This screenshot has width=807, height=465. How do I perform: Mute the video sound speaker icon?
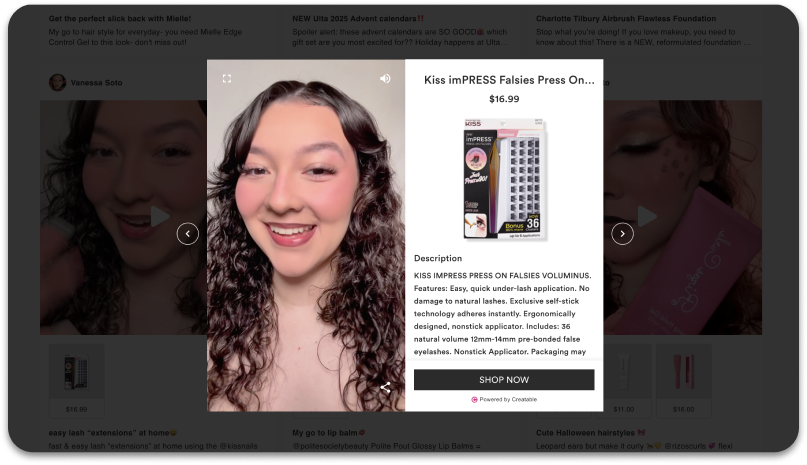coord(385,78)
